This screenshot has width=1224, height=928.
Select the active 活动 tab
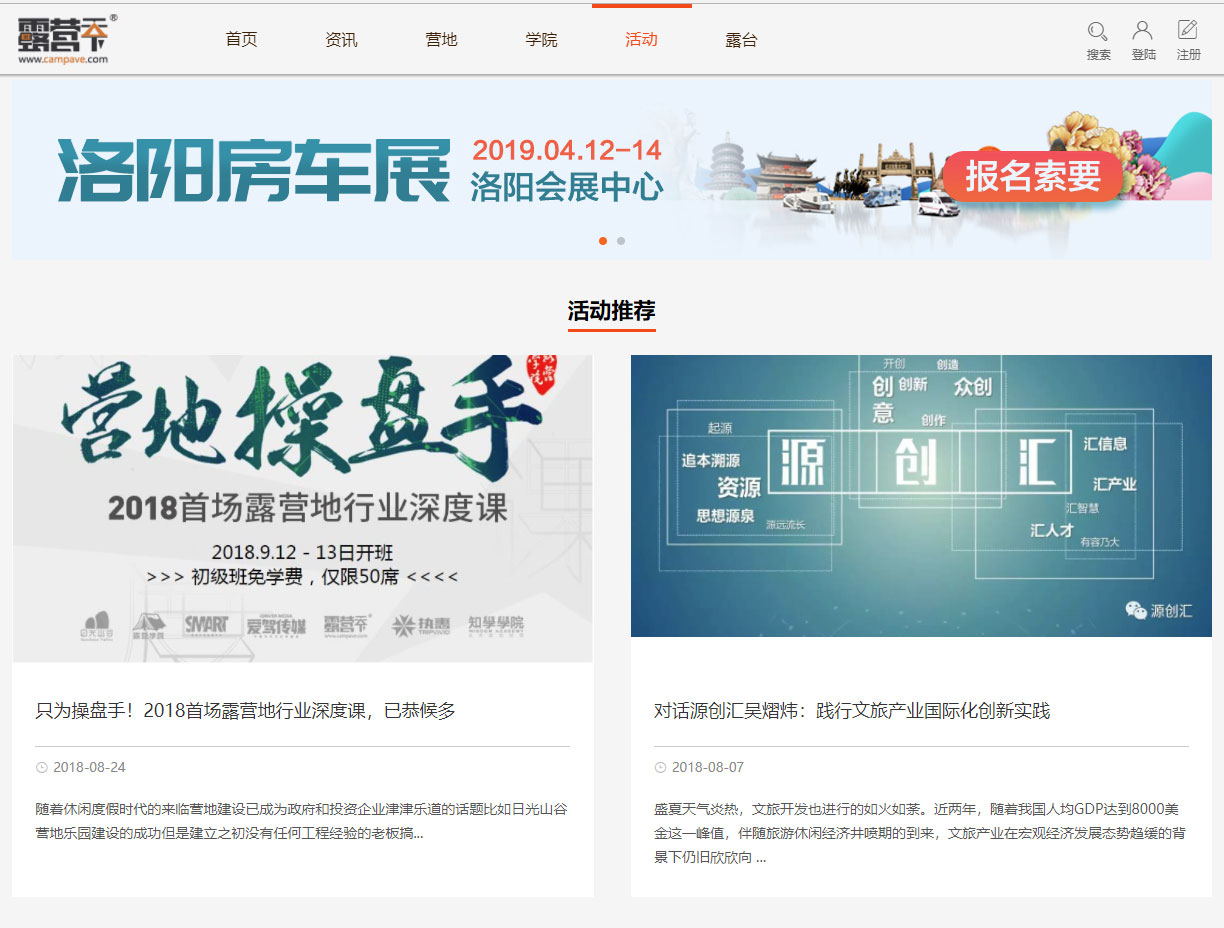click(641, 40)
